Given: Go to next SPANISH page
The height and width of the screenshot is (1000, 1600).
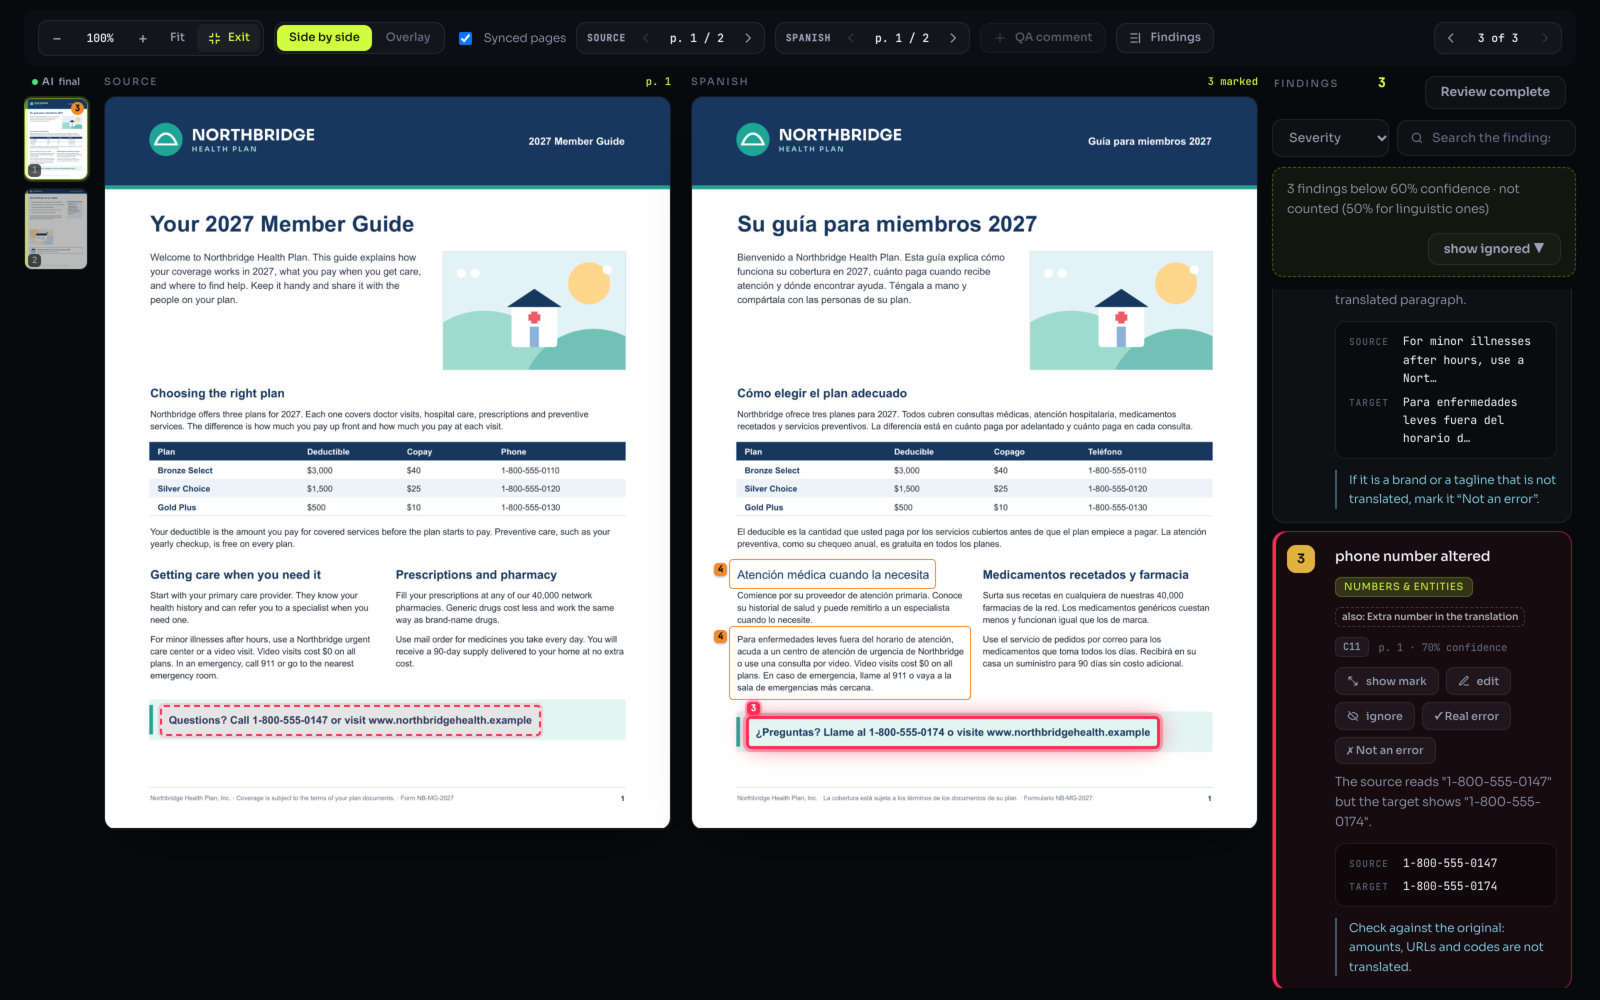Looking at the screenshot, I should pos(953,38).
